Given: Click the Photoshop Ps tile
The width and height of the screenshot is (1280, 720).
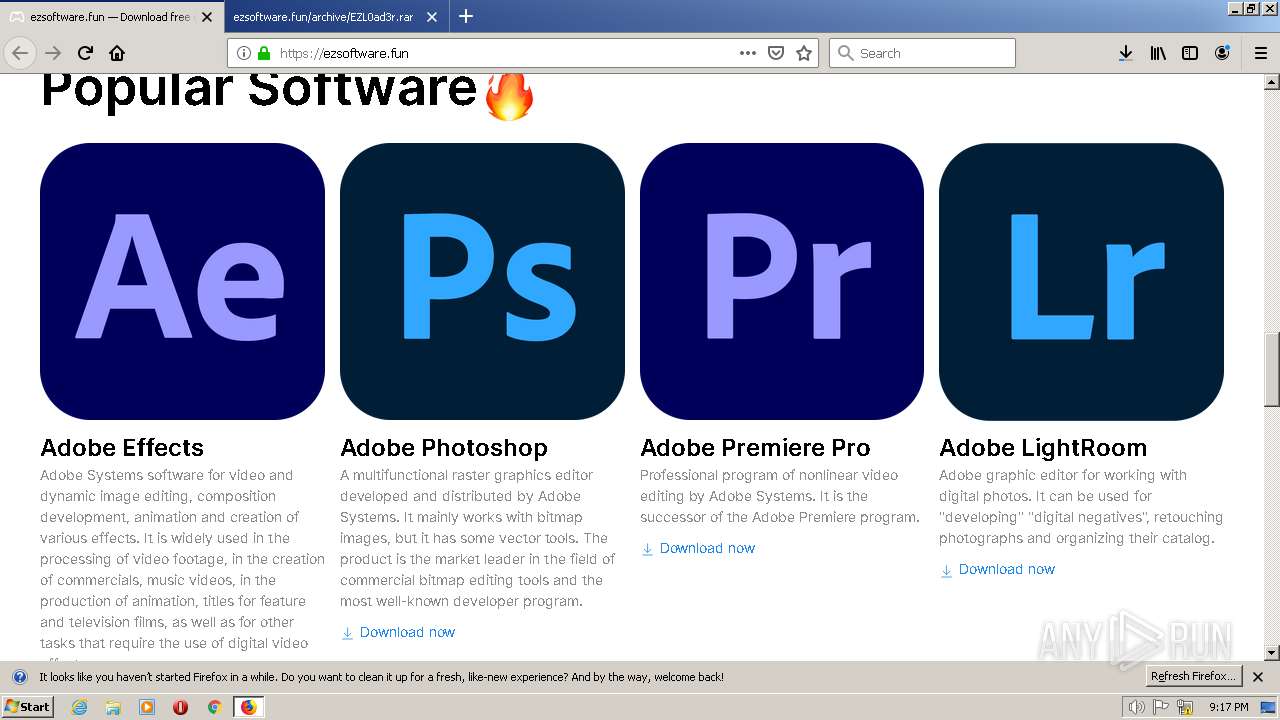Looking at the screenshot, I should tap(482, 281).
